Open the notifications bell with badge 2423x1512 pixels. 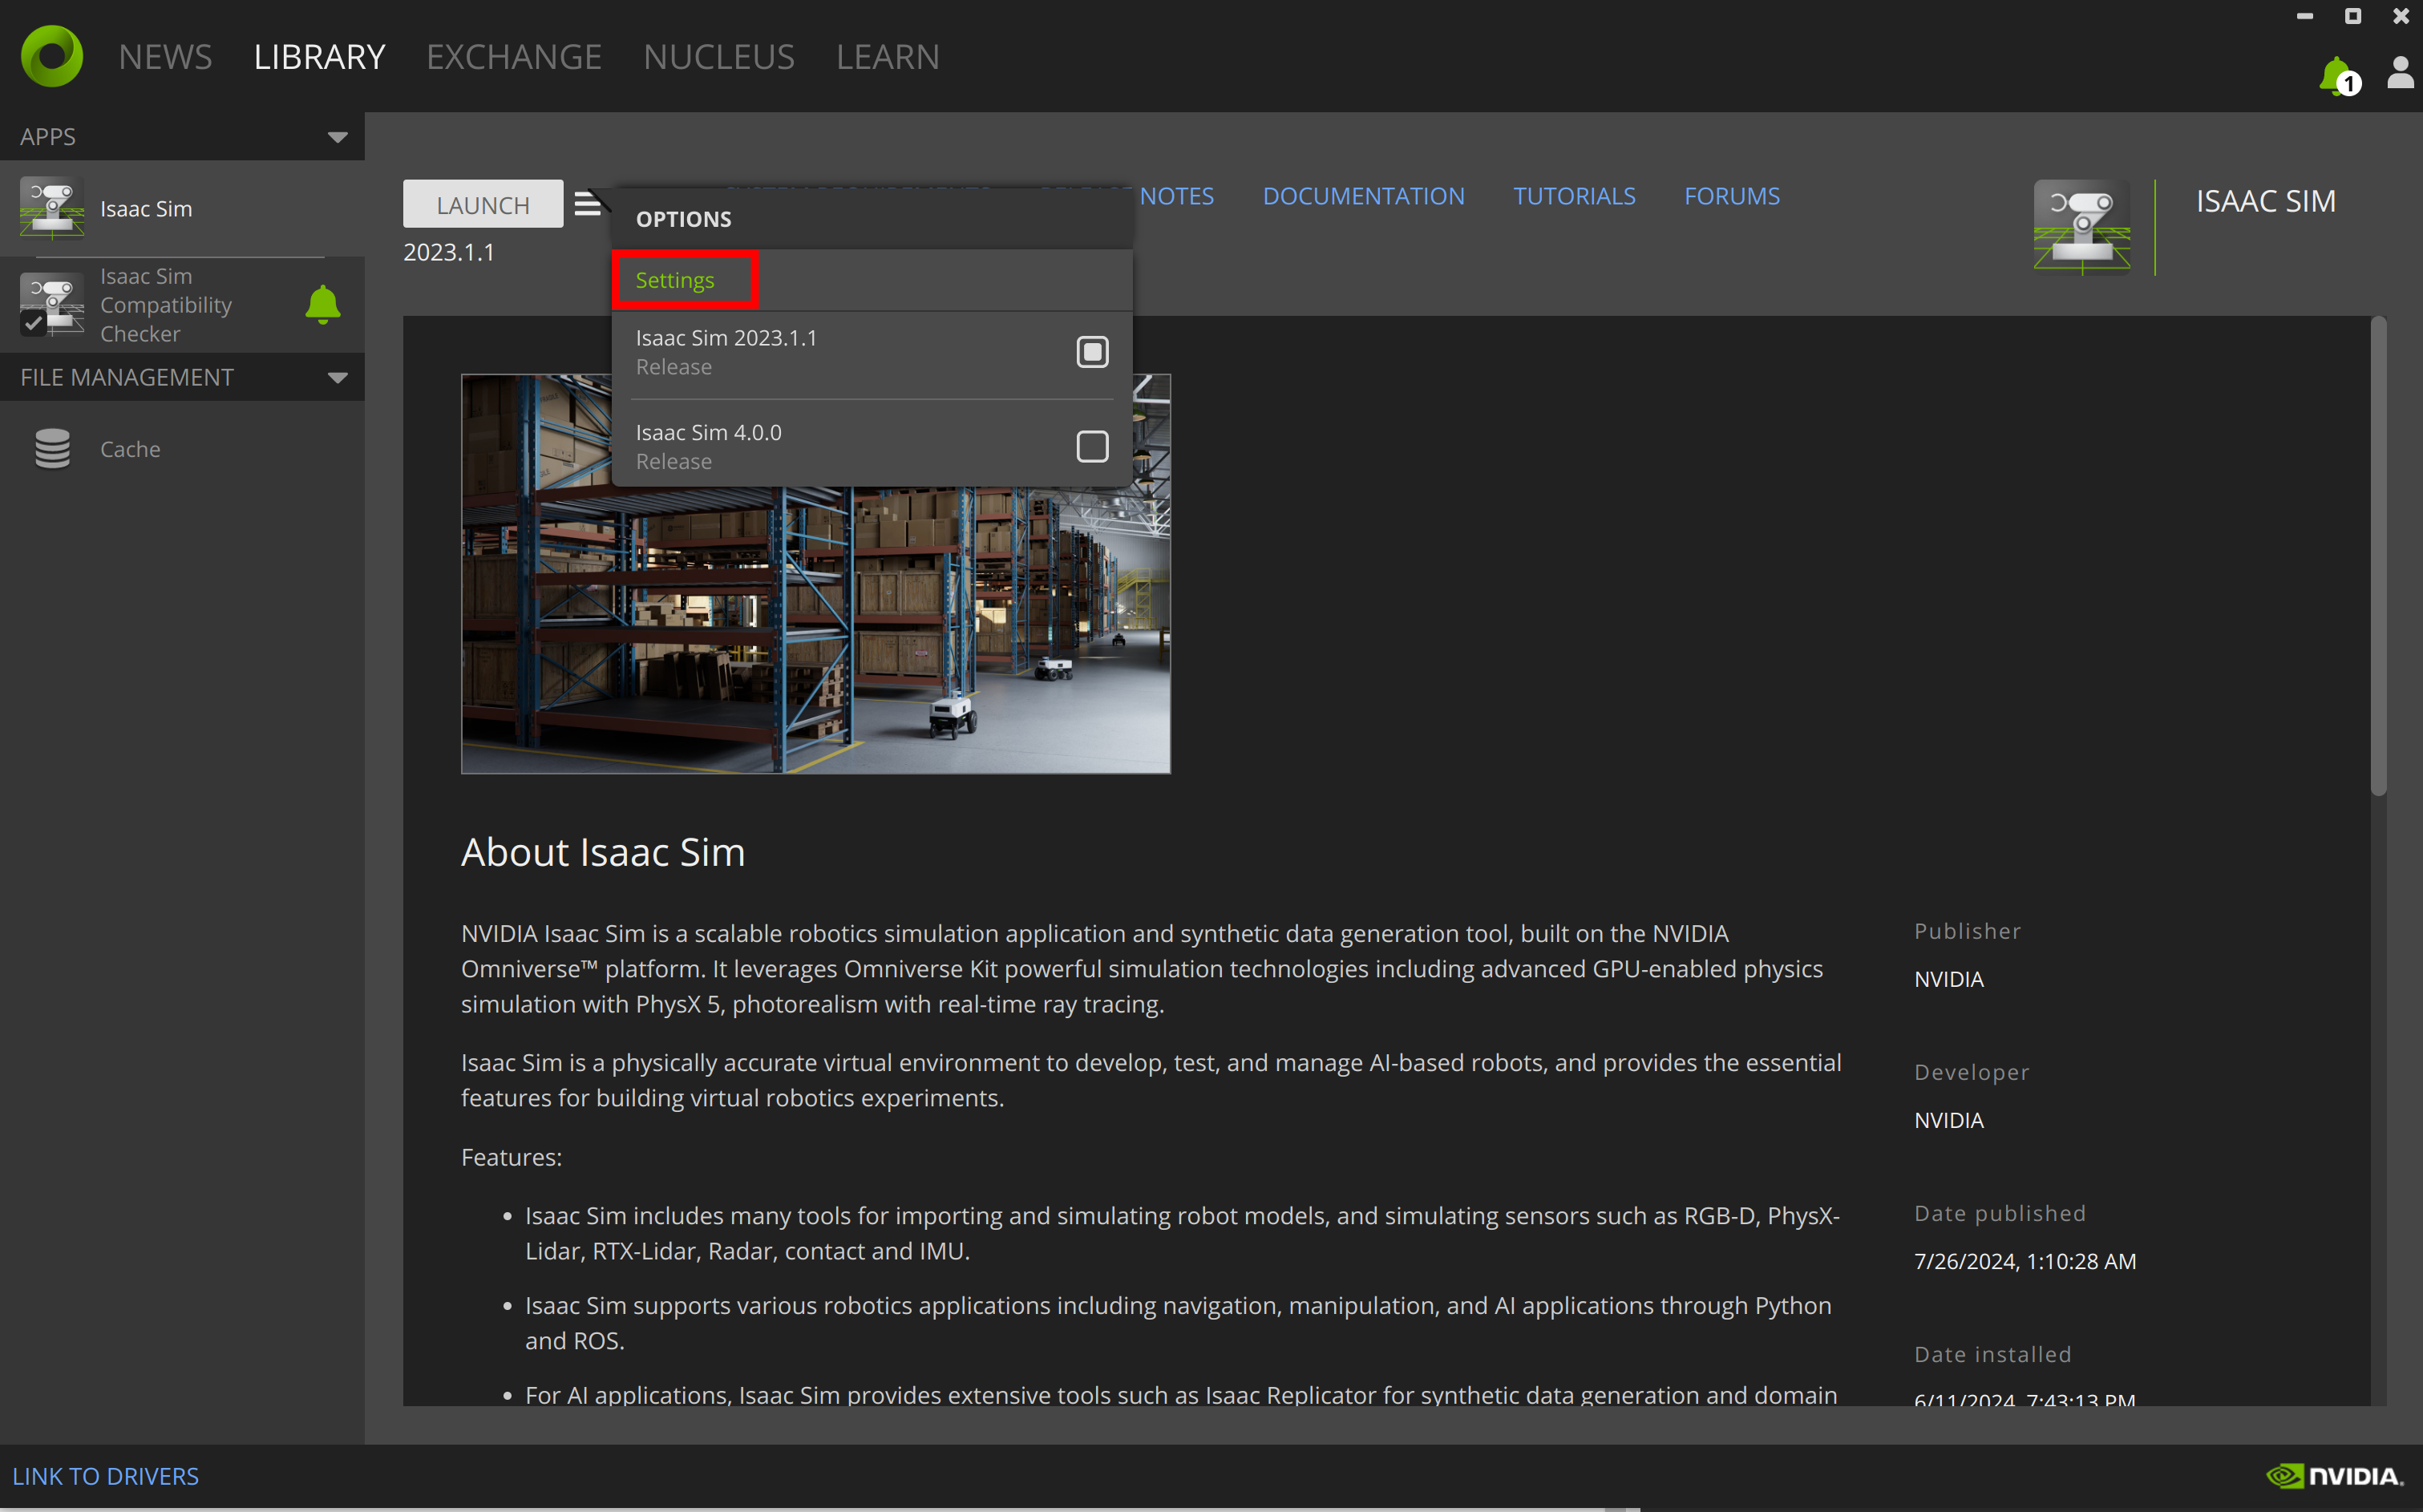tap(2337, 76)
